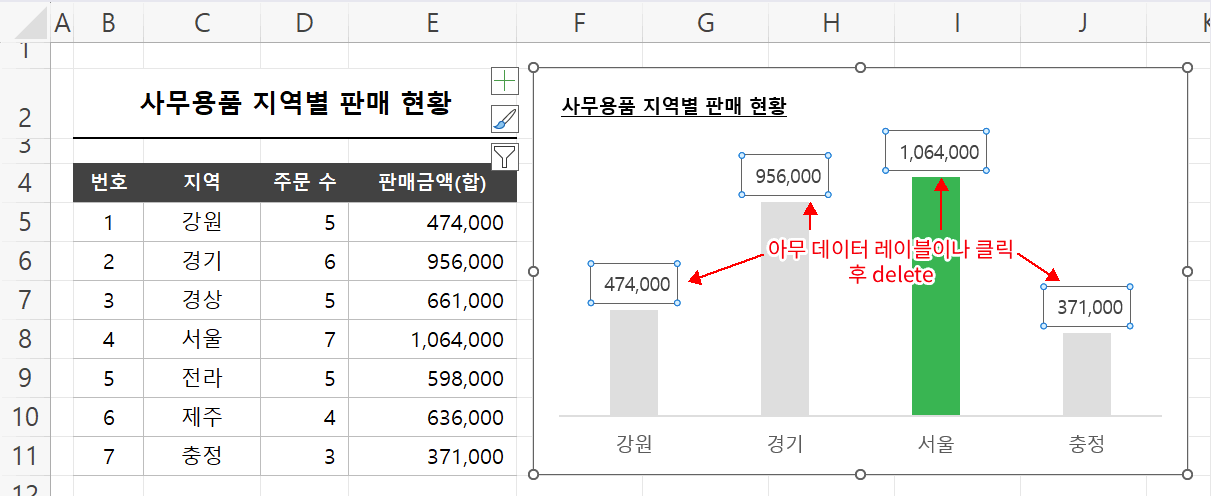Select column header D
Viewport: 1211px width, 496px height.
pos(305,22)
